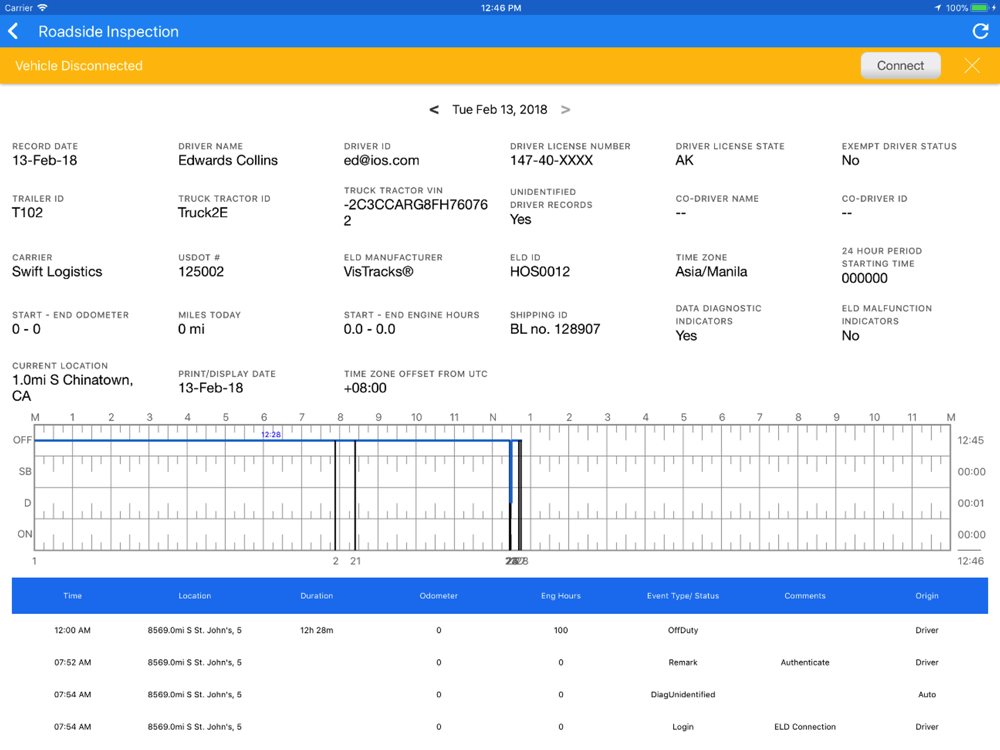Click the OFF row label on graph

click(22, 440)
